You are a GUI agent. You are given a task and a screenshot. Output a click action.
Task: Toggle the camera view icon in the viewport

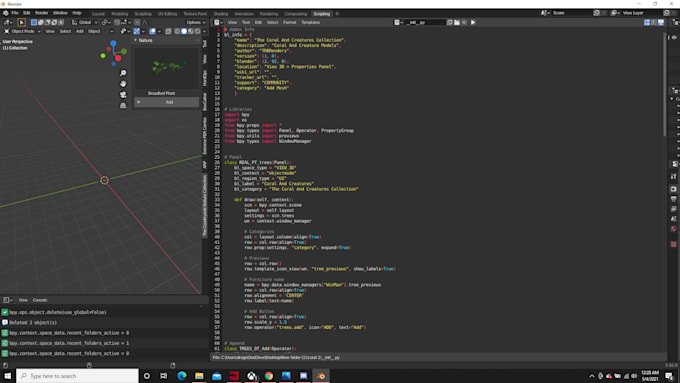pos(123,95)
